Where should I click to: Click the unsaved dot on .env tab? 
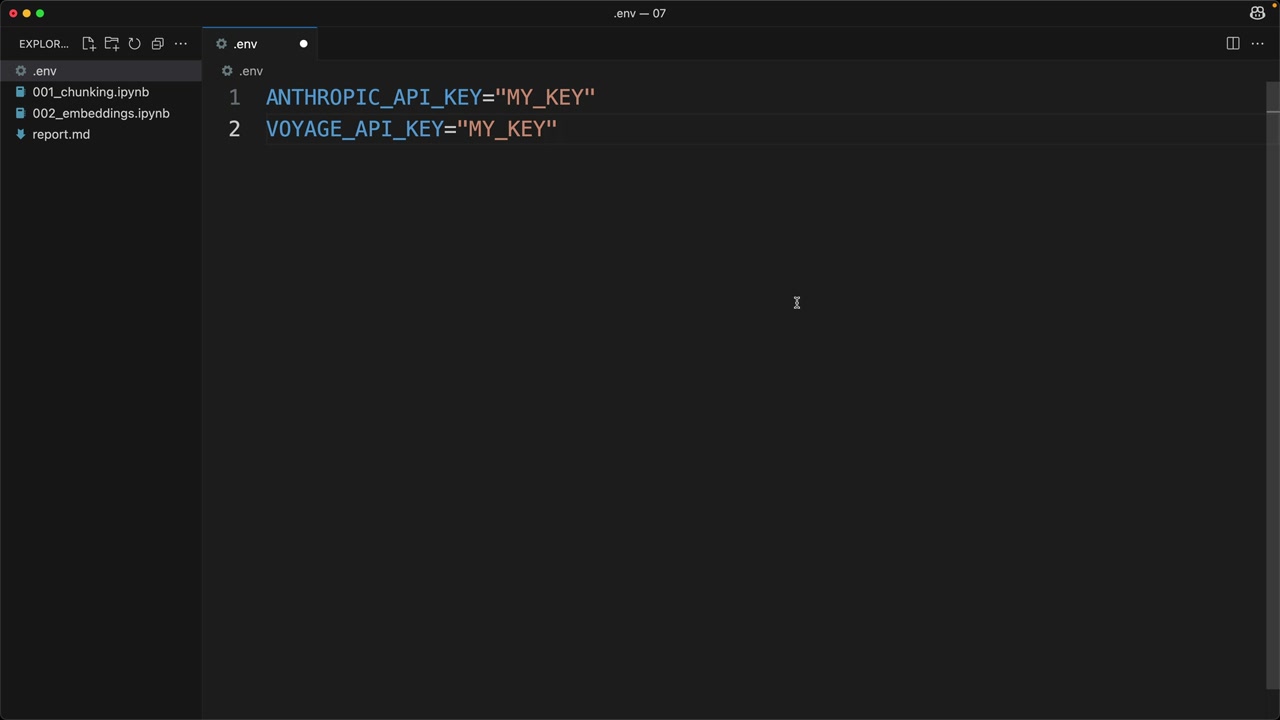click(304, 44)
